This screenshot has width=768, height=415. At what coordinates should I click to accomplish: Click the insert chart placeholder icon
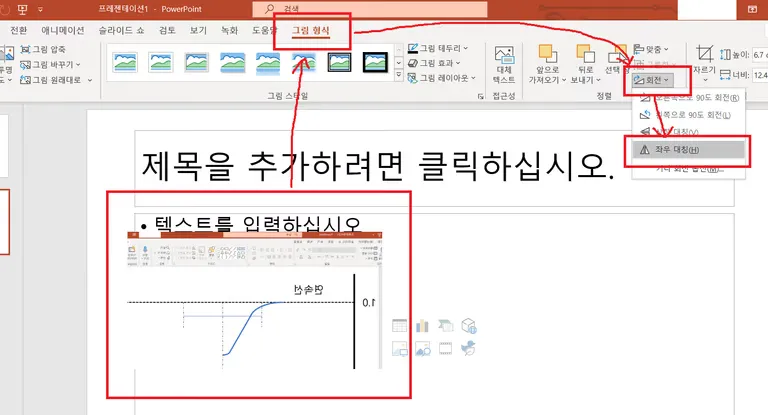coord(422,325)
